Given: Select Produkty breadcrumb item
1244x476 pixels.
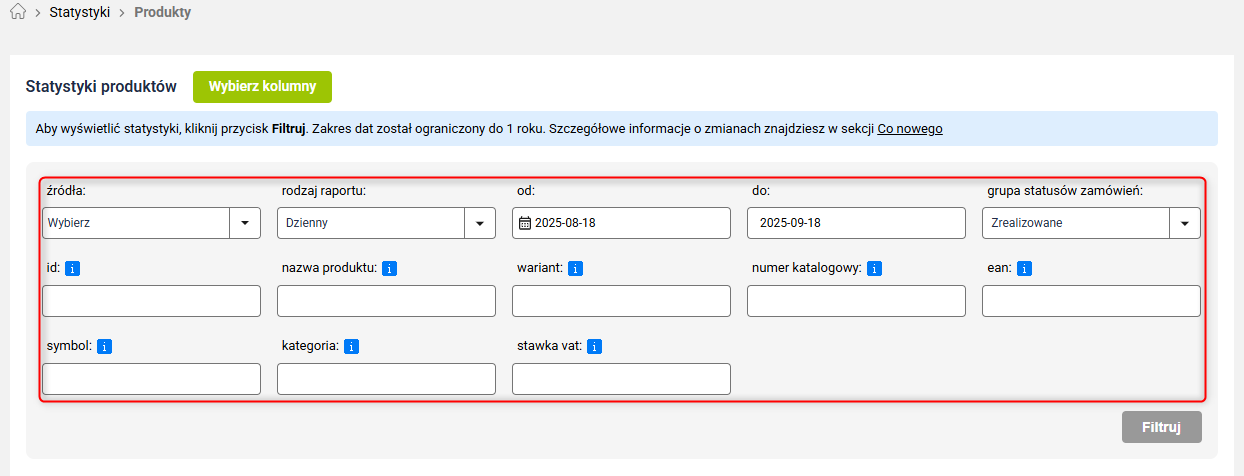Looking at the screenshot, I should tap(162, 13).
